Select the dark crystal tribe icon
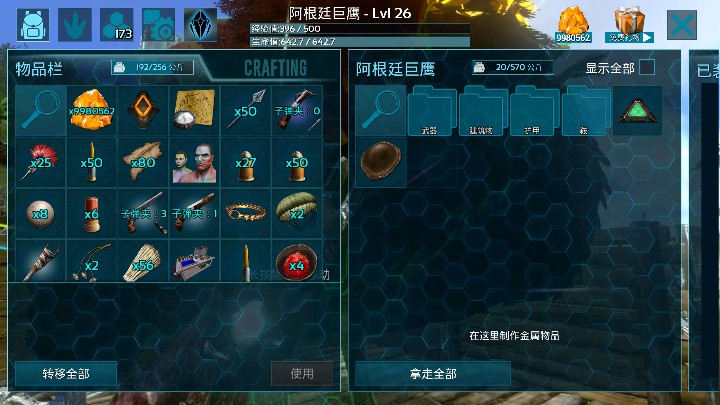Viewport: 720px width, 405px height. click(x=201, y=24)
